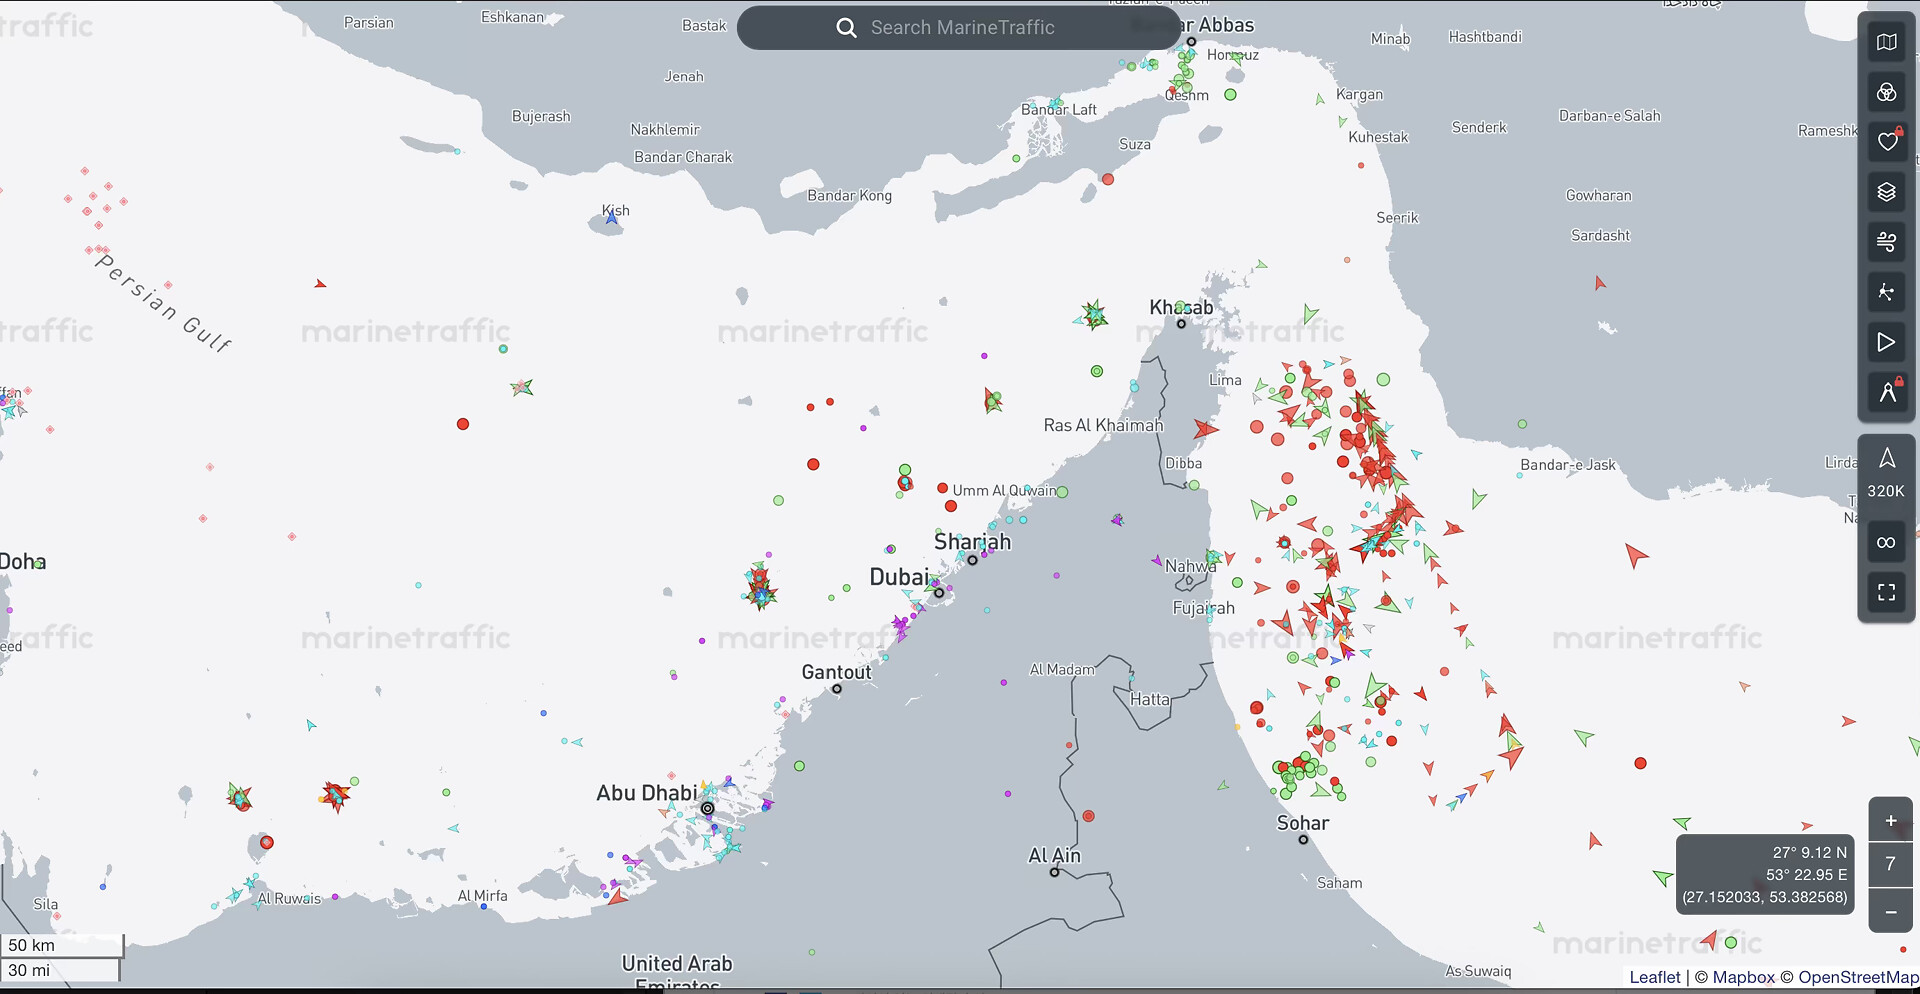Toggle the wind weather overlay icon
Viewport: 1920px width, 994px height.
point(1886,242)
